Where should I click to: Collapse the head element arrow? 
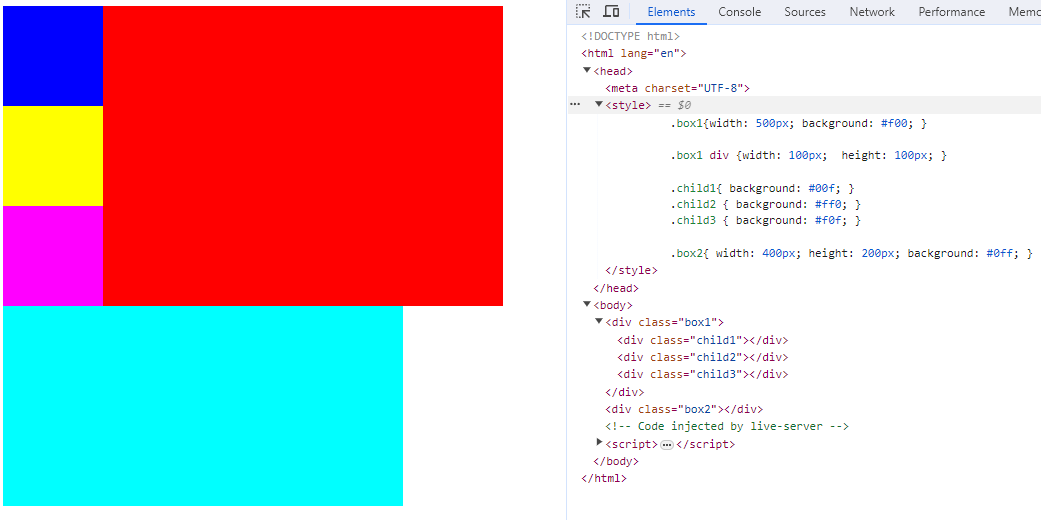pyautogui.click(x=587, y=70)
